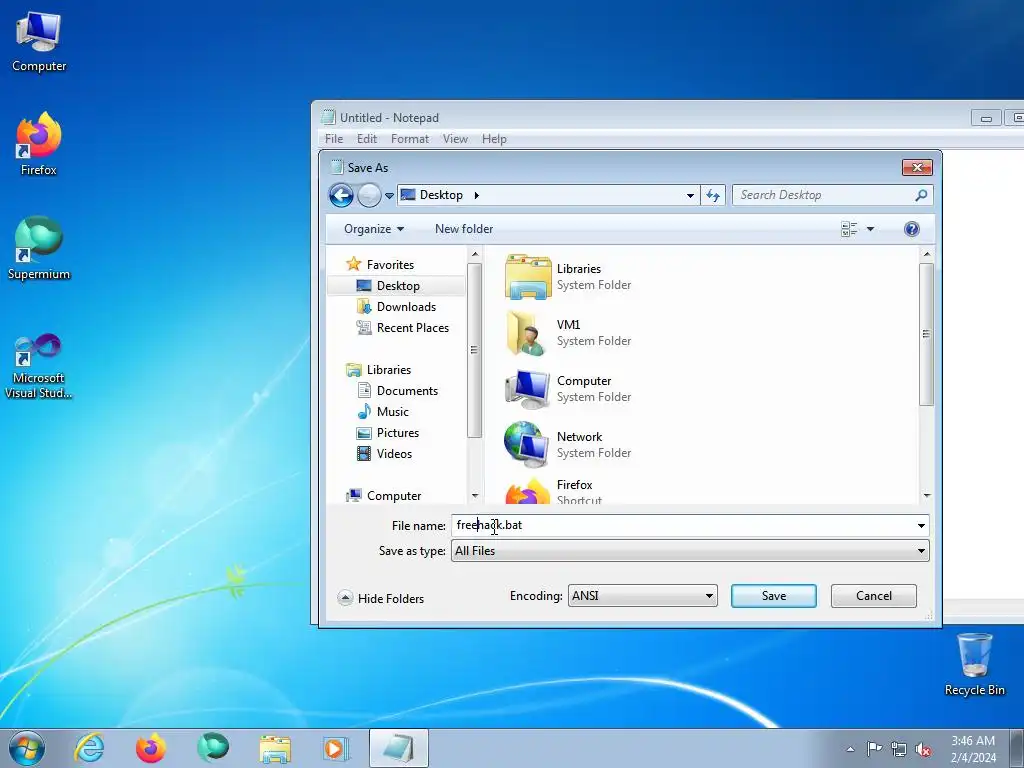Click the Action Center flag tray icon
This screenshot has height=768, width=1024.
874,749
